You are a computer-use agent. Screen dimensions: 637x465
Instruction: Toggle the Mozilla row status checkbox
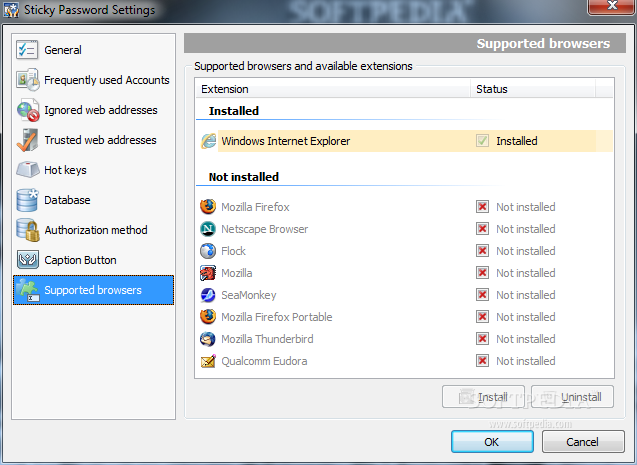[482, 273]
